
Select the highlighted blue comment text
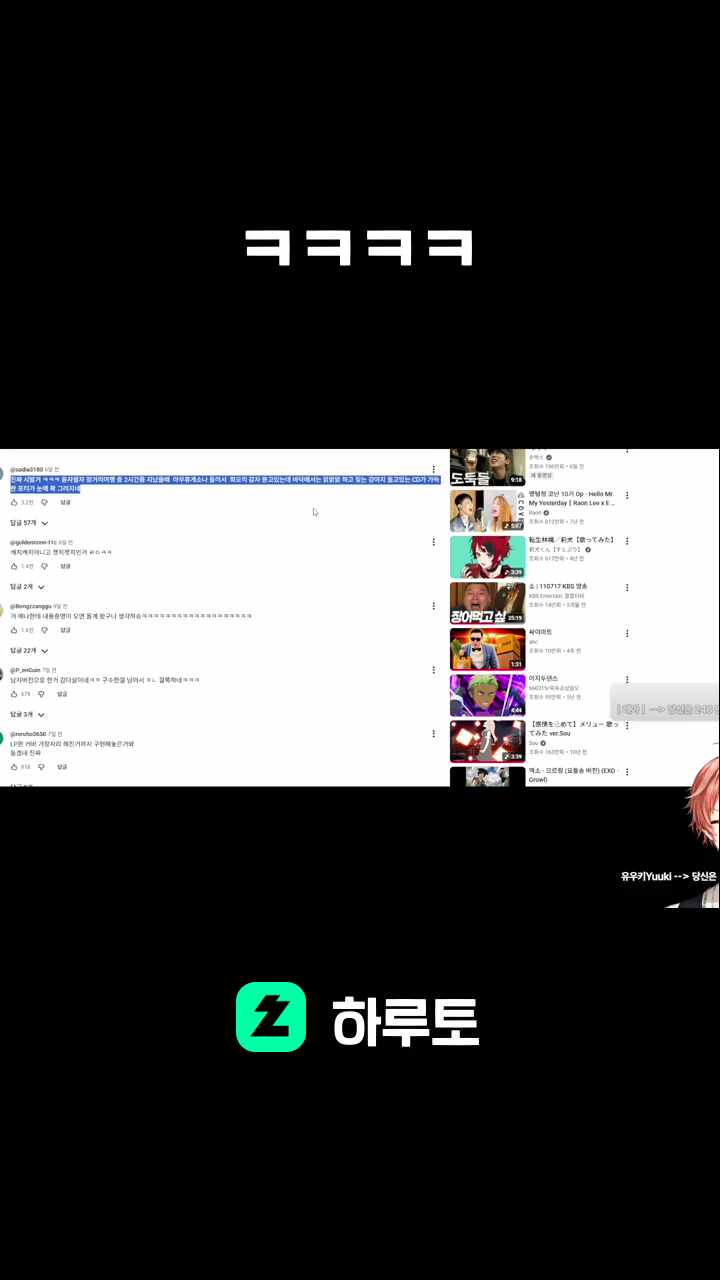pos(225,484)
